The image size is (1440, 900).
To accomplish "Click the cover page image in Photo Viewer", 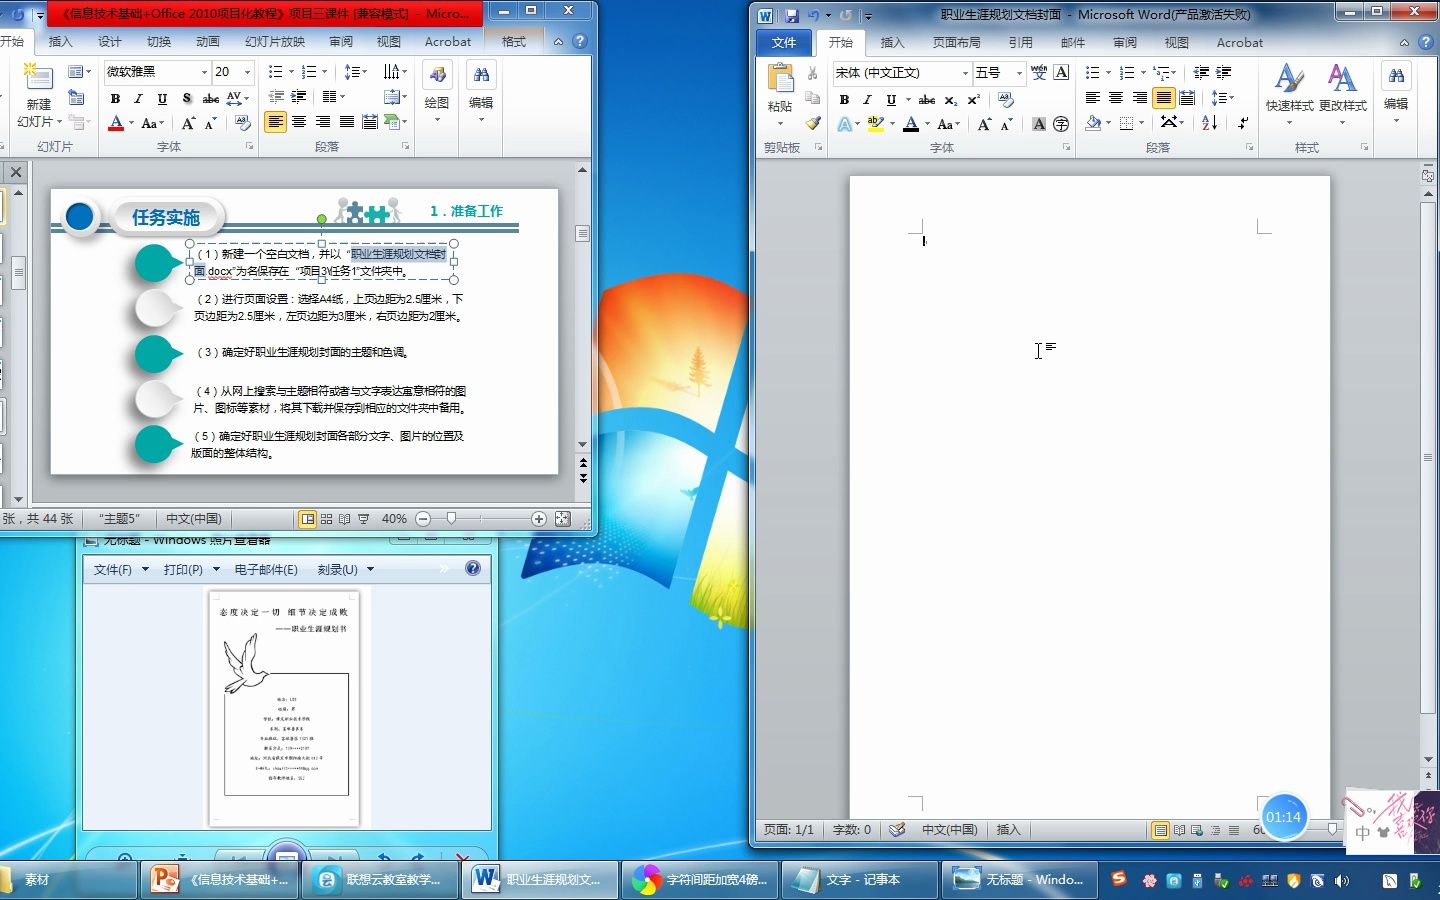I will [x=286, y=710].
